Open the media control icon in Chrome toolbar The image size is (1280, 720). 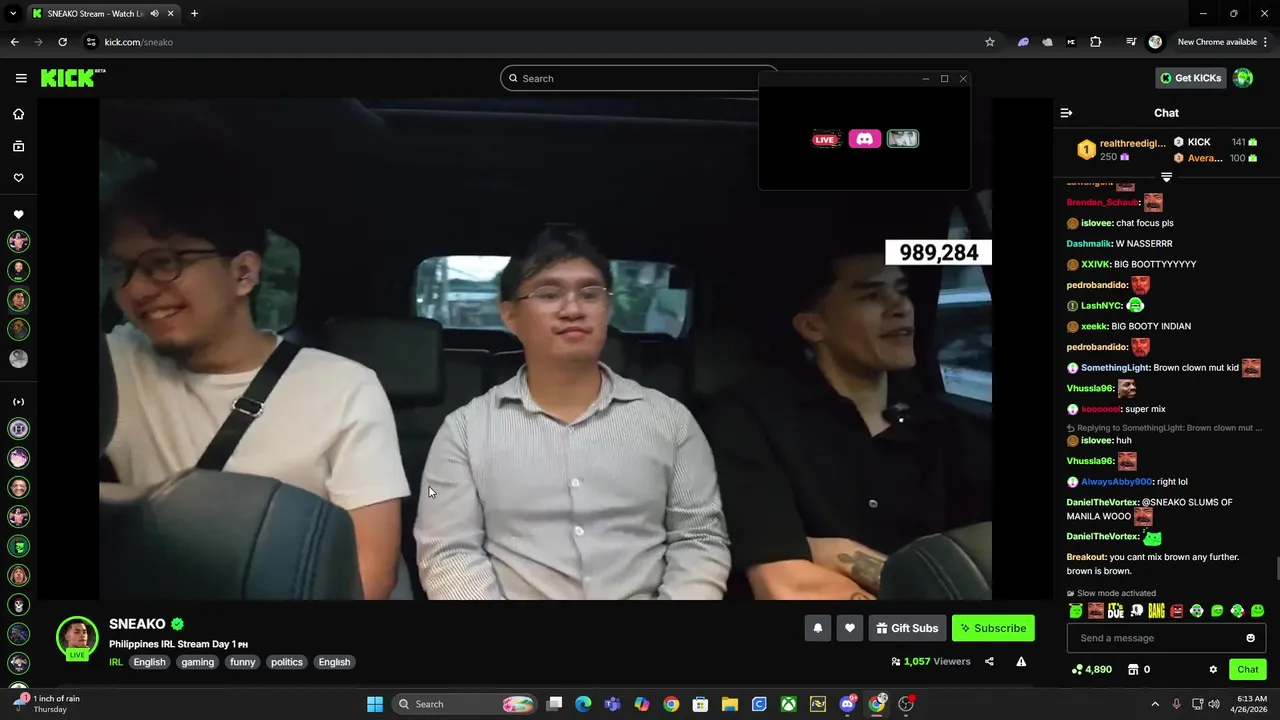(1131, 42)
